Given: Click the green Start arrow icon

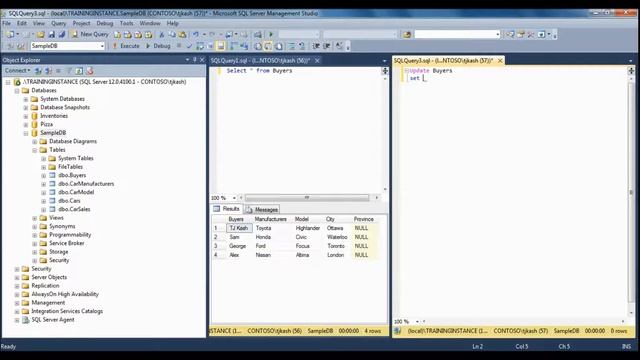Looking at the screenshot, I should coord(271,34).
